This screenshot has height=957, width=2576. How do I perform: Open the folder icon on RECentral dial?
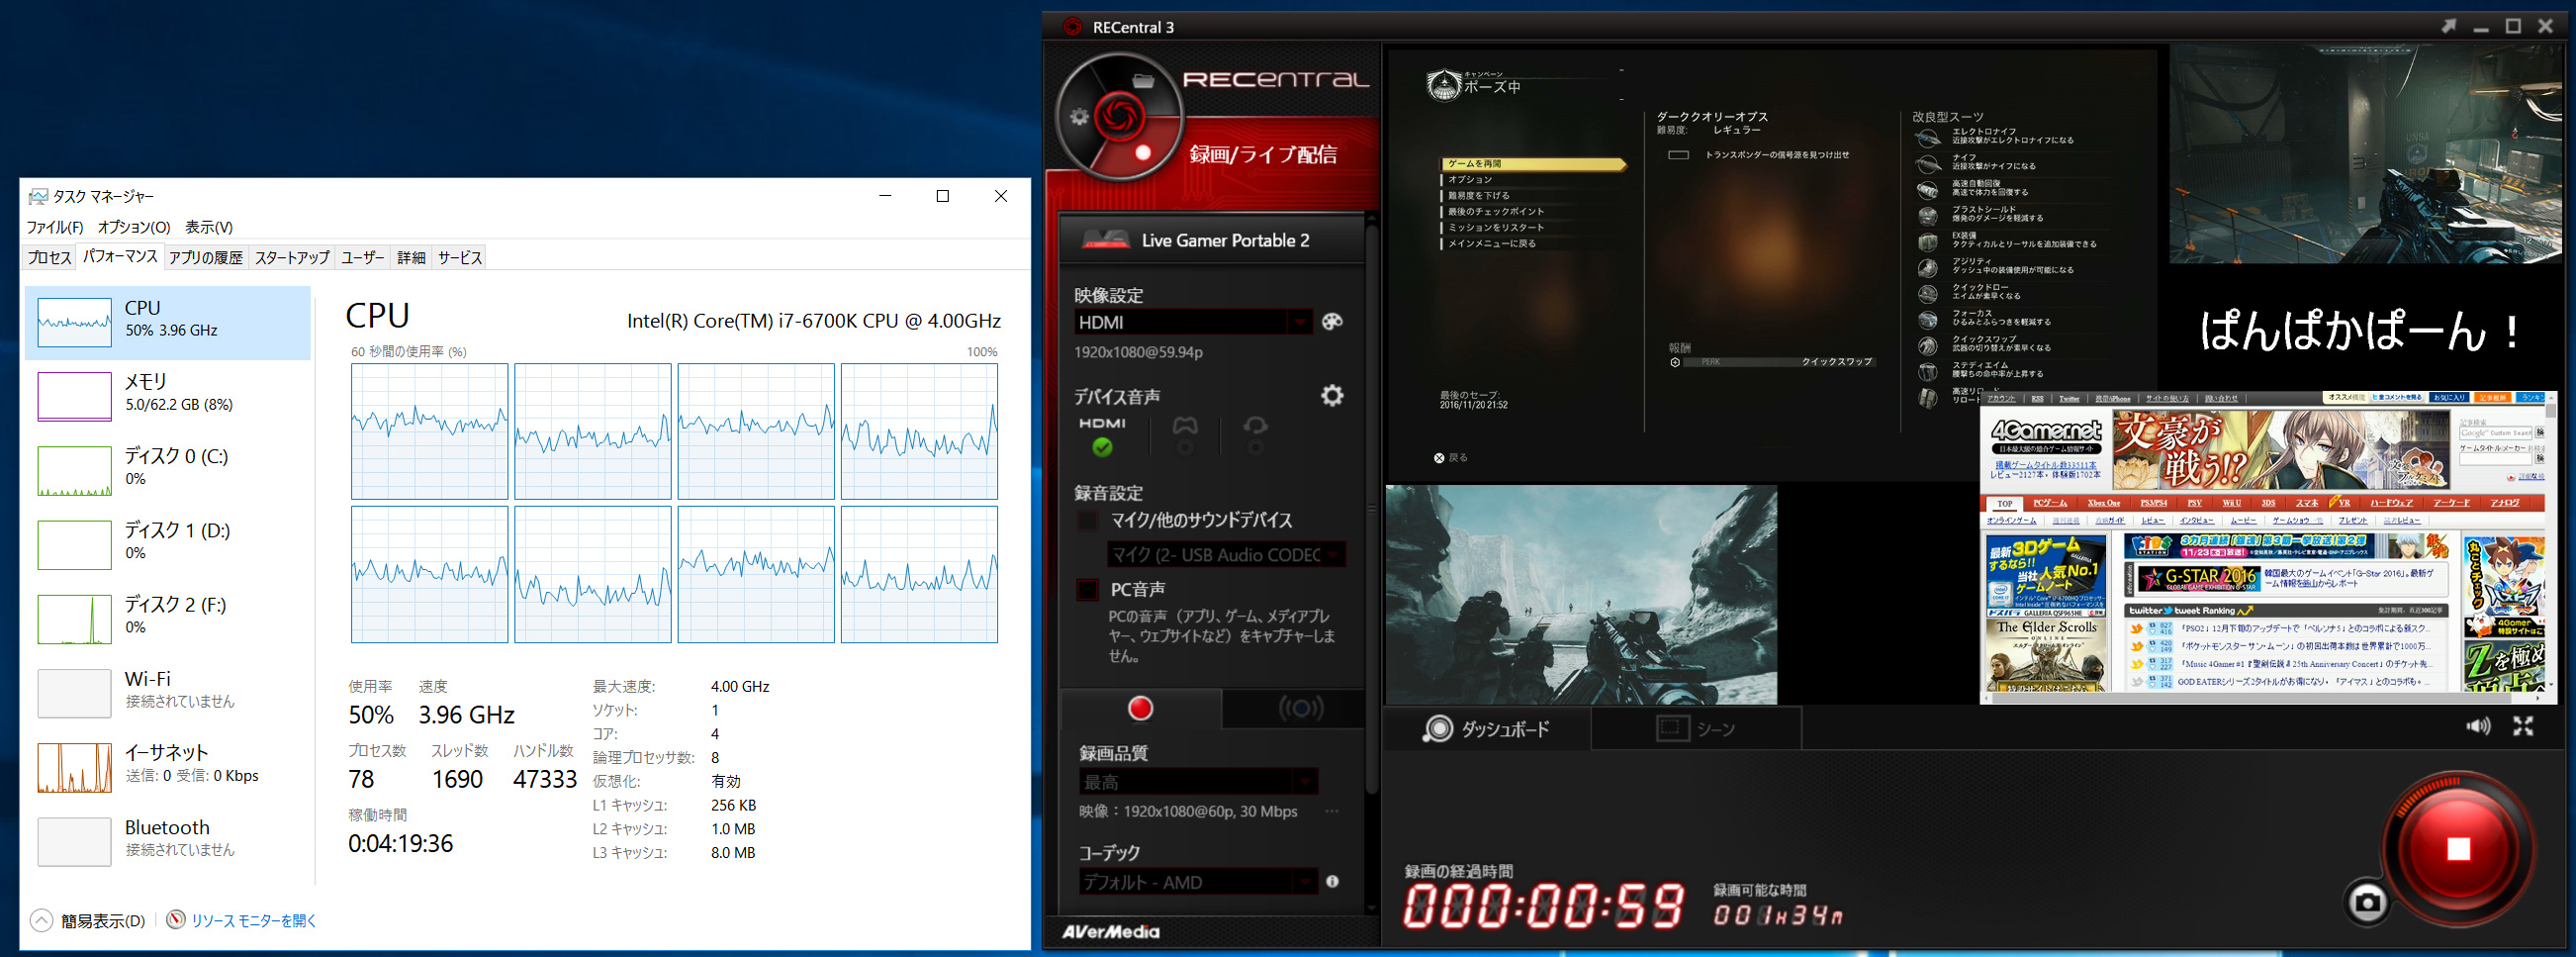click(1143, 81)
